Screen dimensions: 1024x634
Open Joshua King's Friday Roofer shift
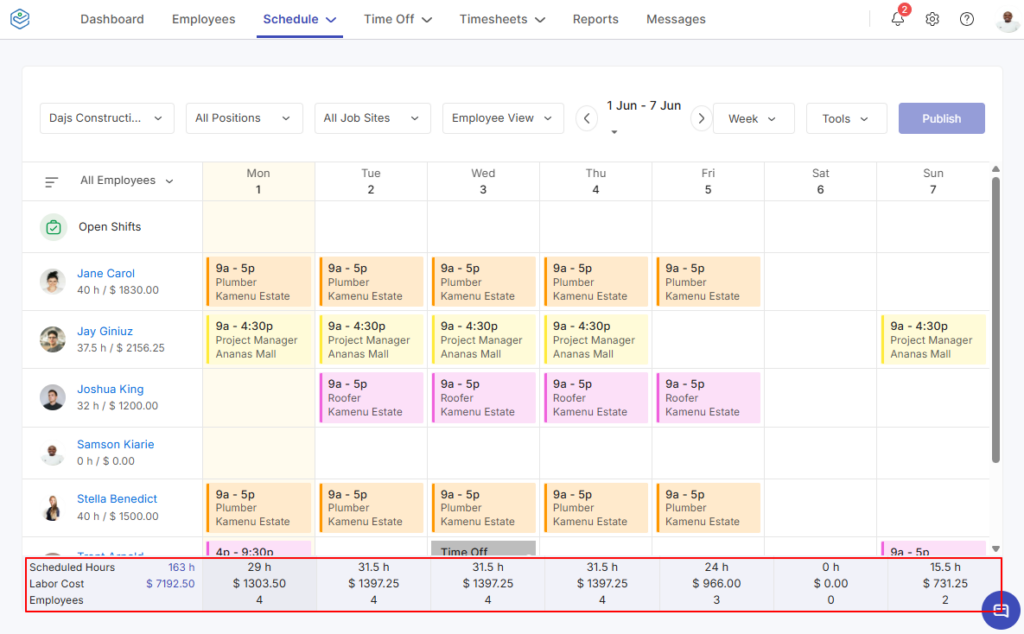(x=708, y=398)
